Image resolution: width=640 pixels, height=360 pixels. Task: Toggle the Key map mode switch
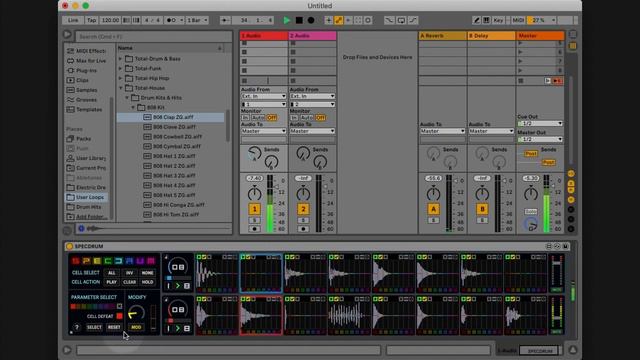click(x=498, y=20)
